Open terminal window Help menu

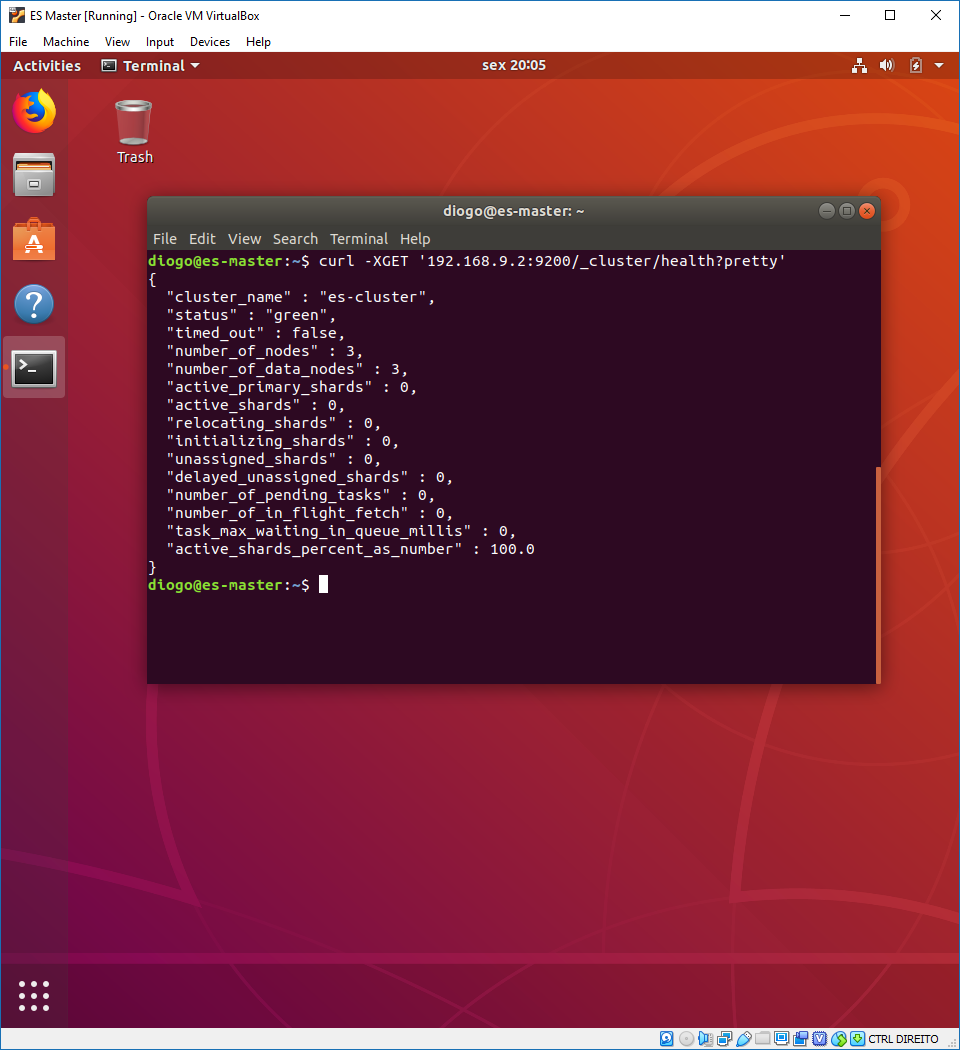(x=415, y=239)
